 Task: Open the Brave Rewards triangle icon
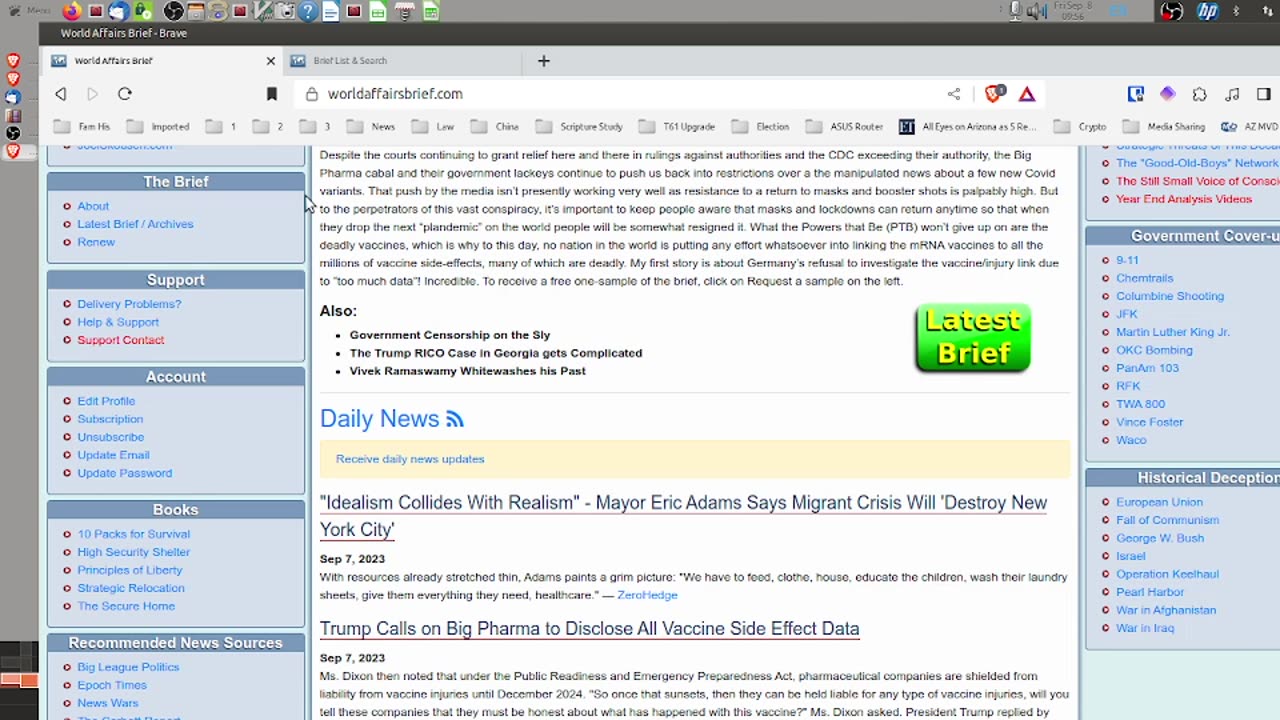pyautogui.click(x=1027, y=94)
